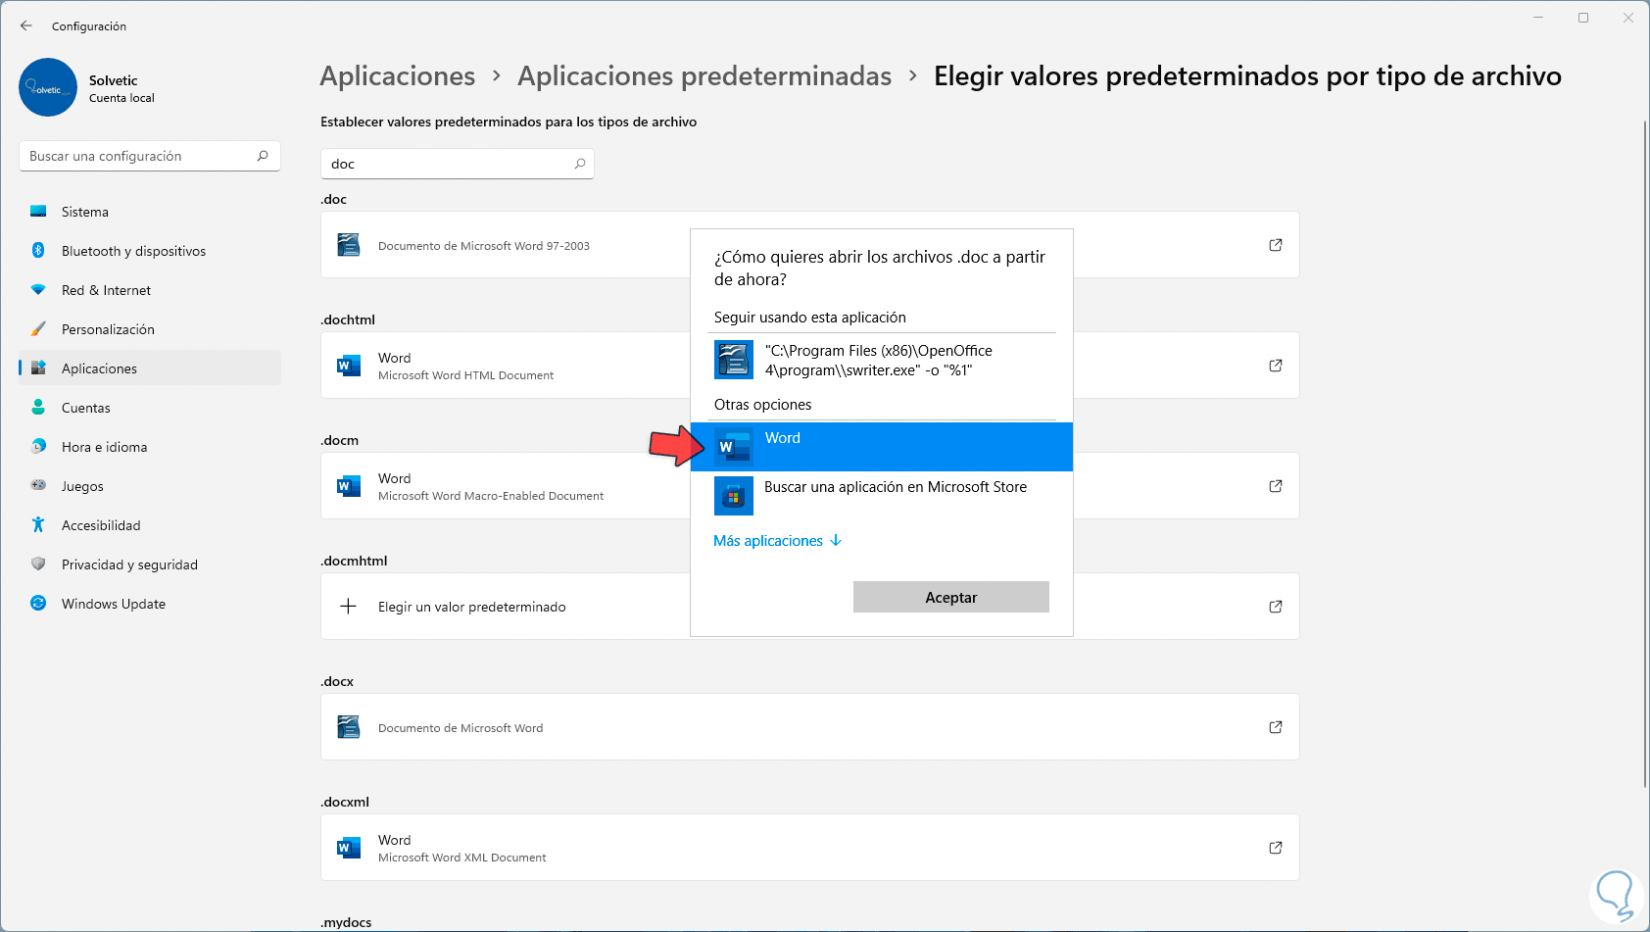
Task: Click the vertical scrollbar on the right edge
Action: pos(1645,452)
